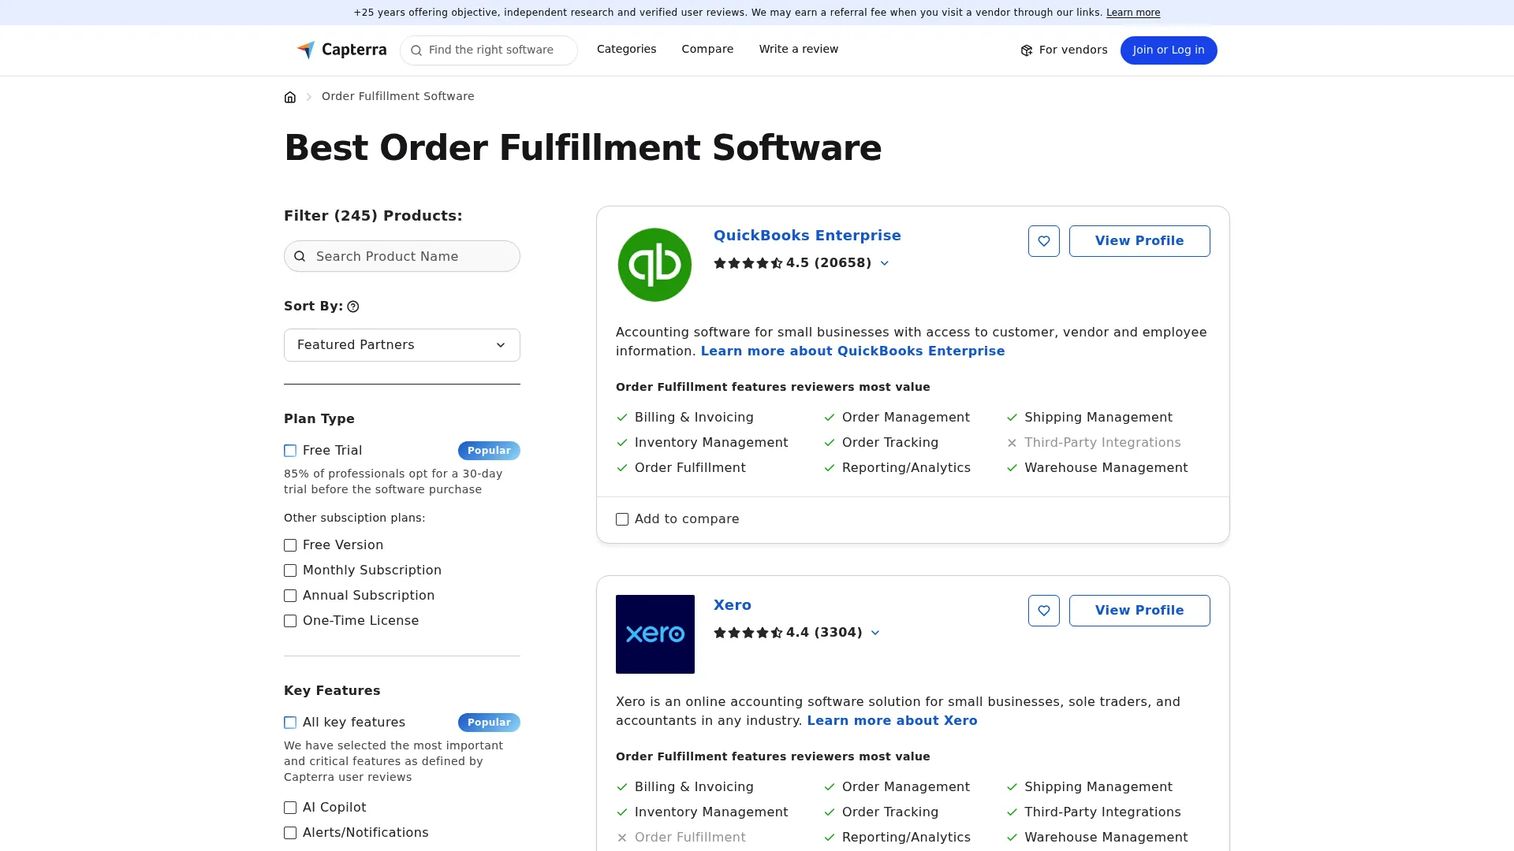Enable the AI Copilot feature filter

[x=290, y=808]
